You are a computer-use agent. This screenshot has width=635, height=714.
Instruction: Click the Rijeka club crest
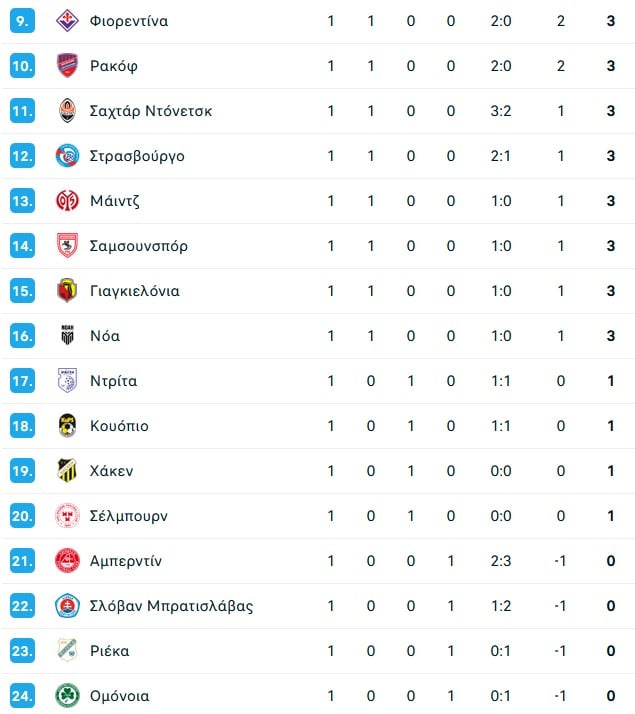[67, 651]
